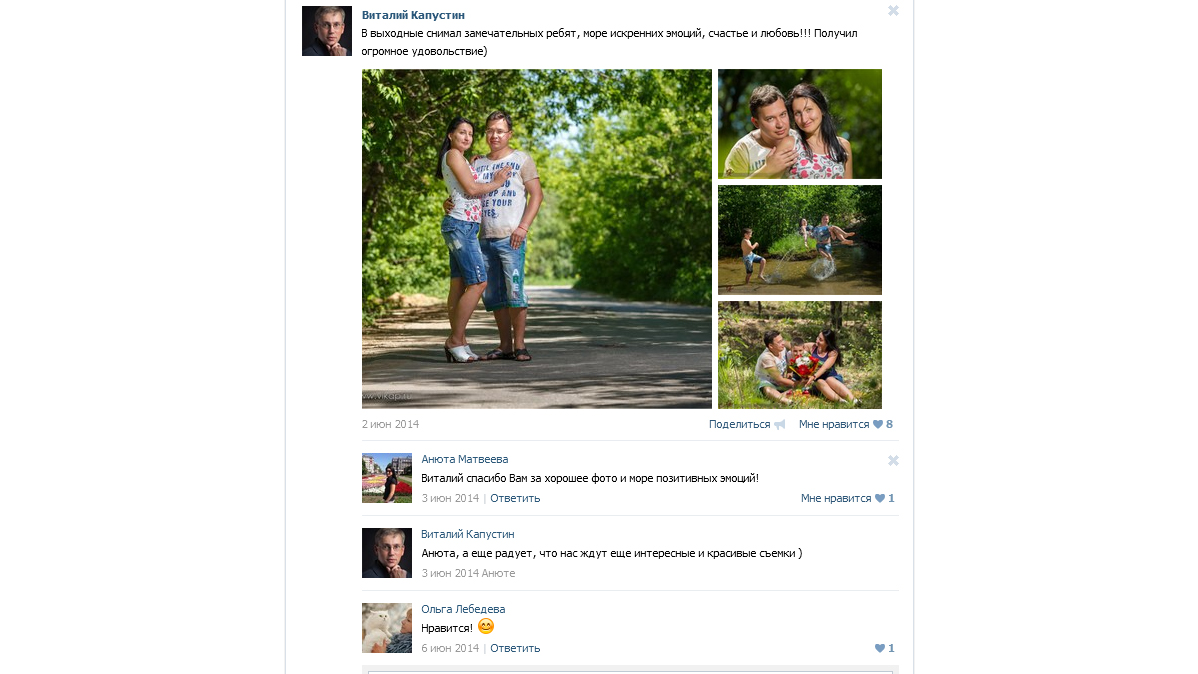Image resolution: width=1198 pixels, height=674 pixels.
Task: Open the post date 2 июн 2014
Action: coord(390,424)
